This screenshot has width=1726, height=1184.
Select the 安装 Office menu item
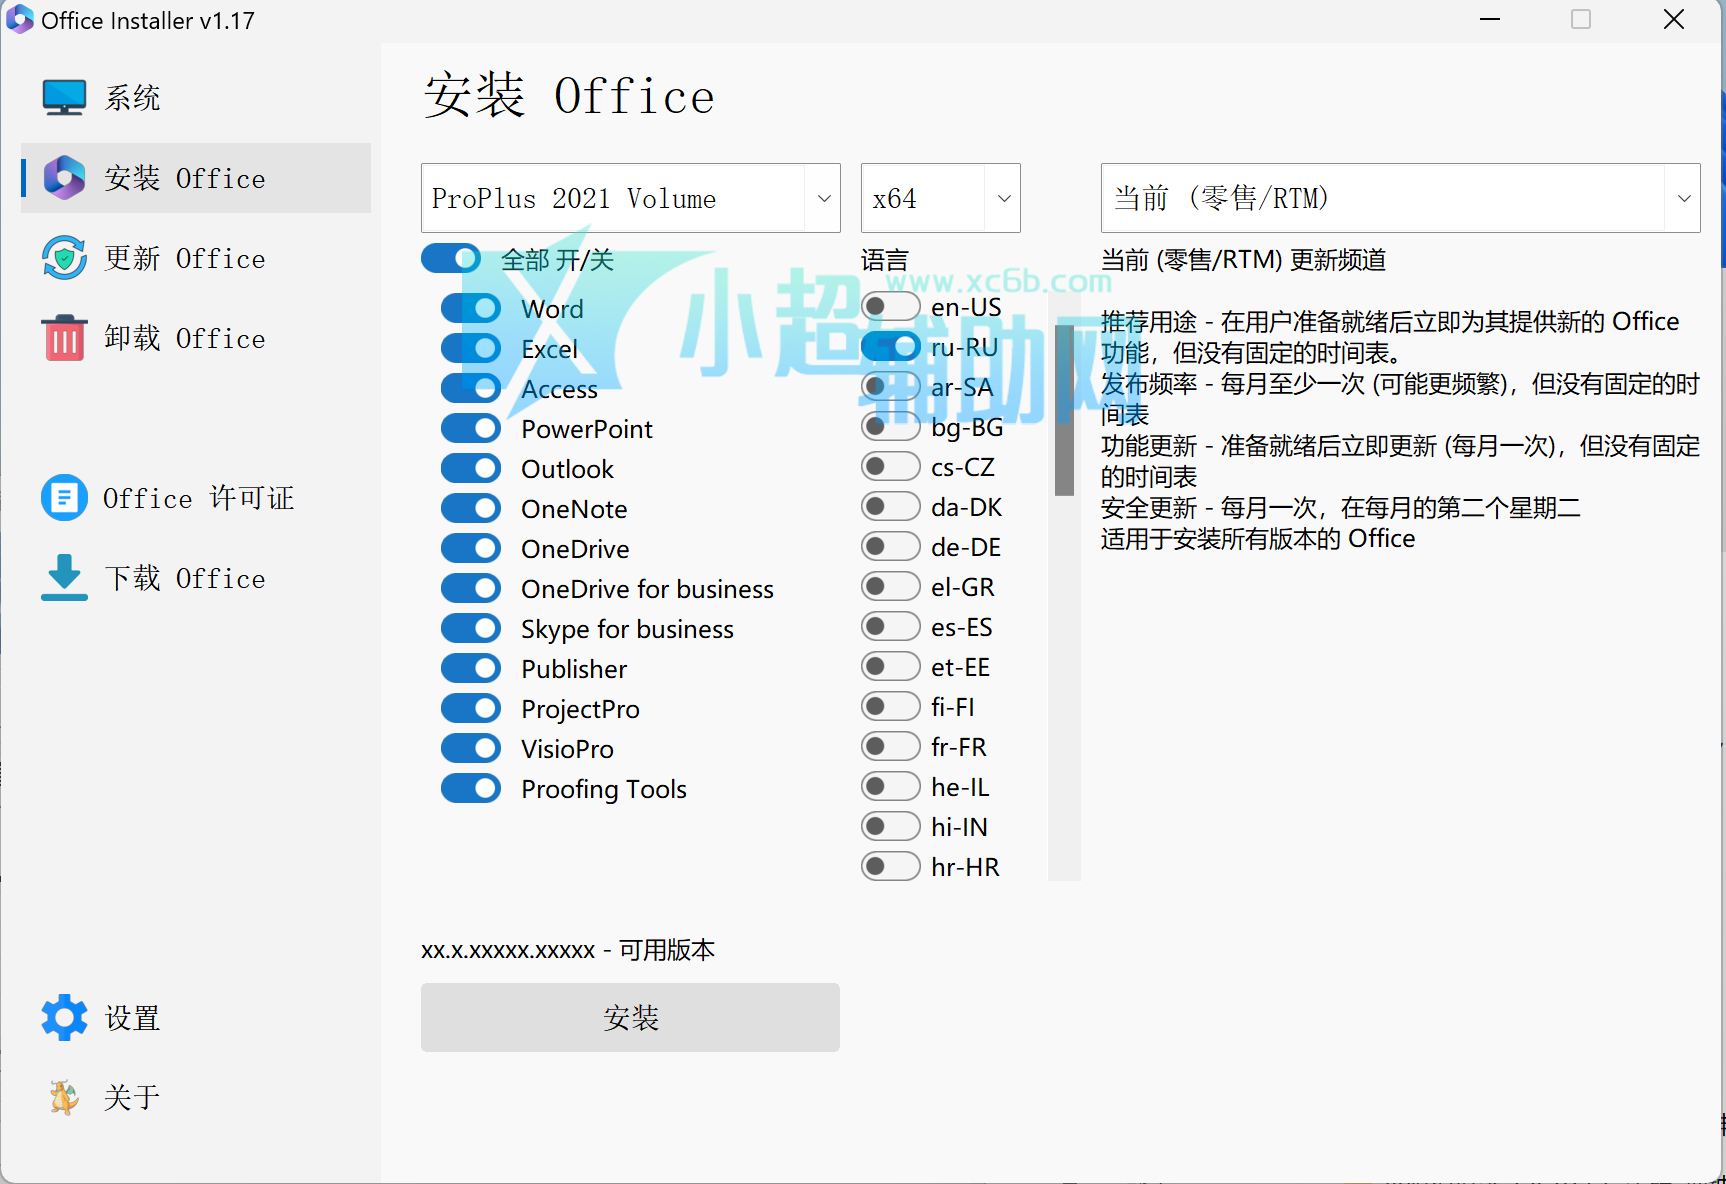[x=196, y=178]
